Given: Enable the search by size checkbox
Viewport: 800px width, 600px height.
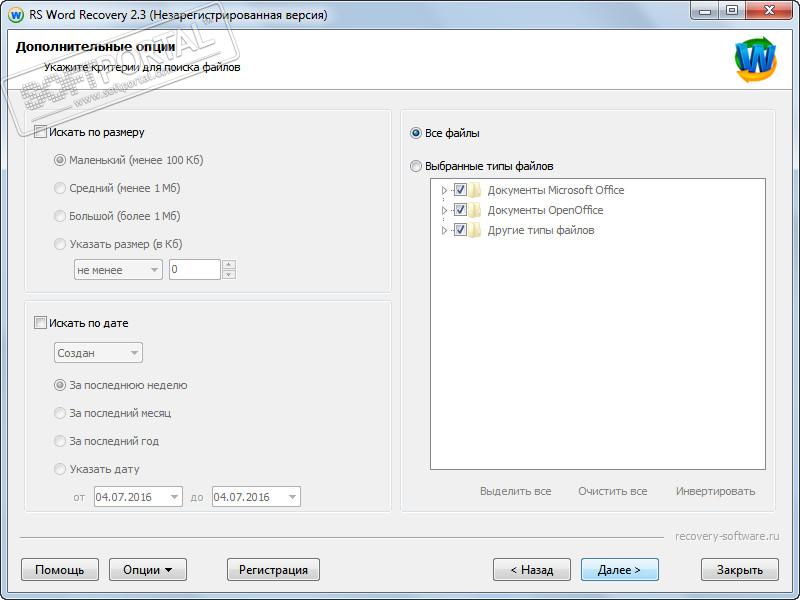Looking at the screenshot, I should click(40, 132).
